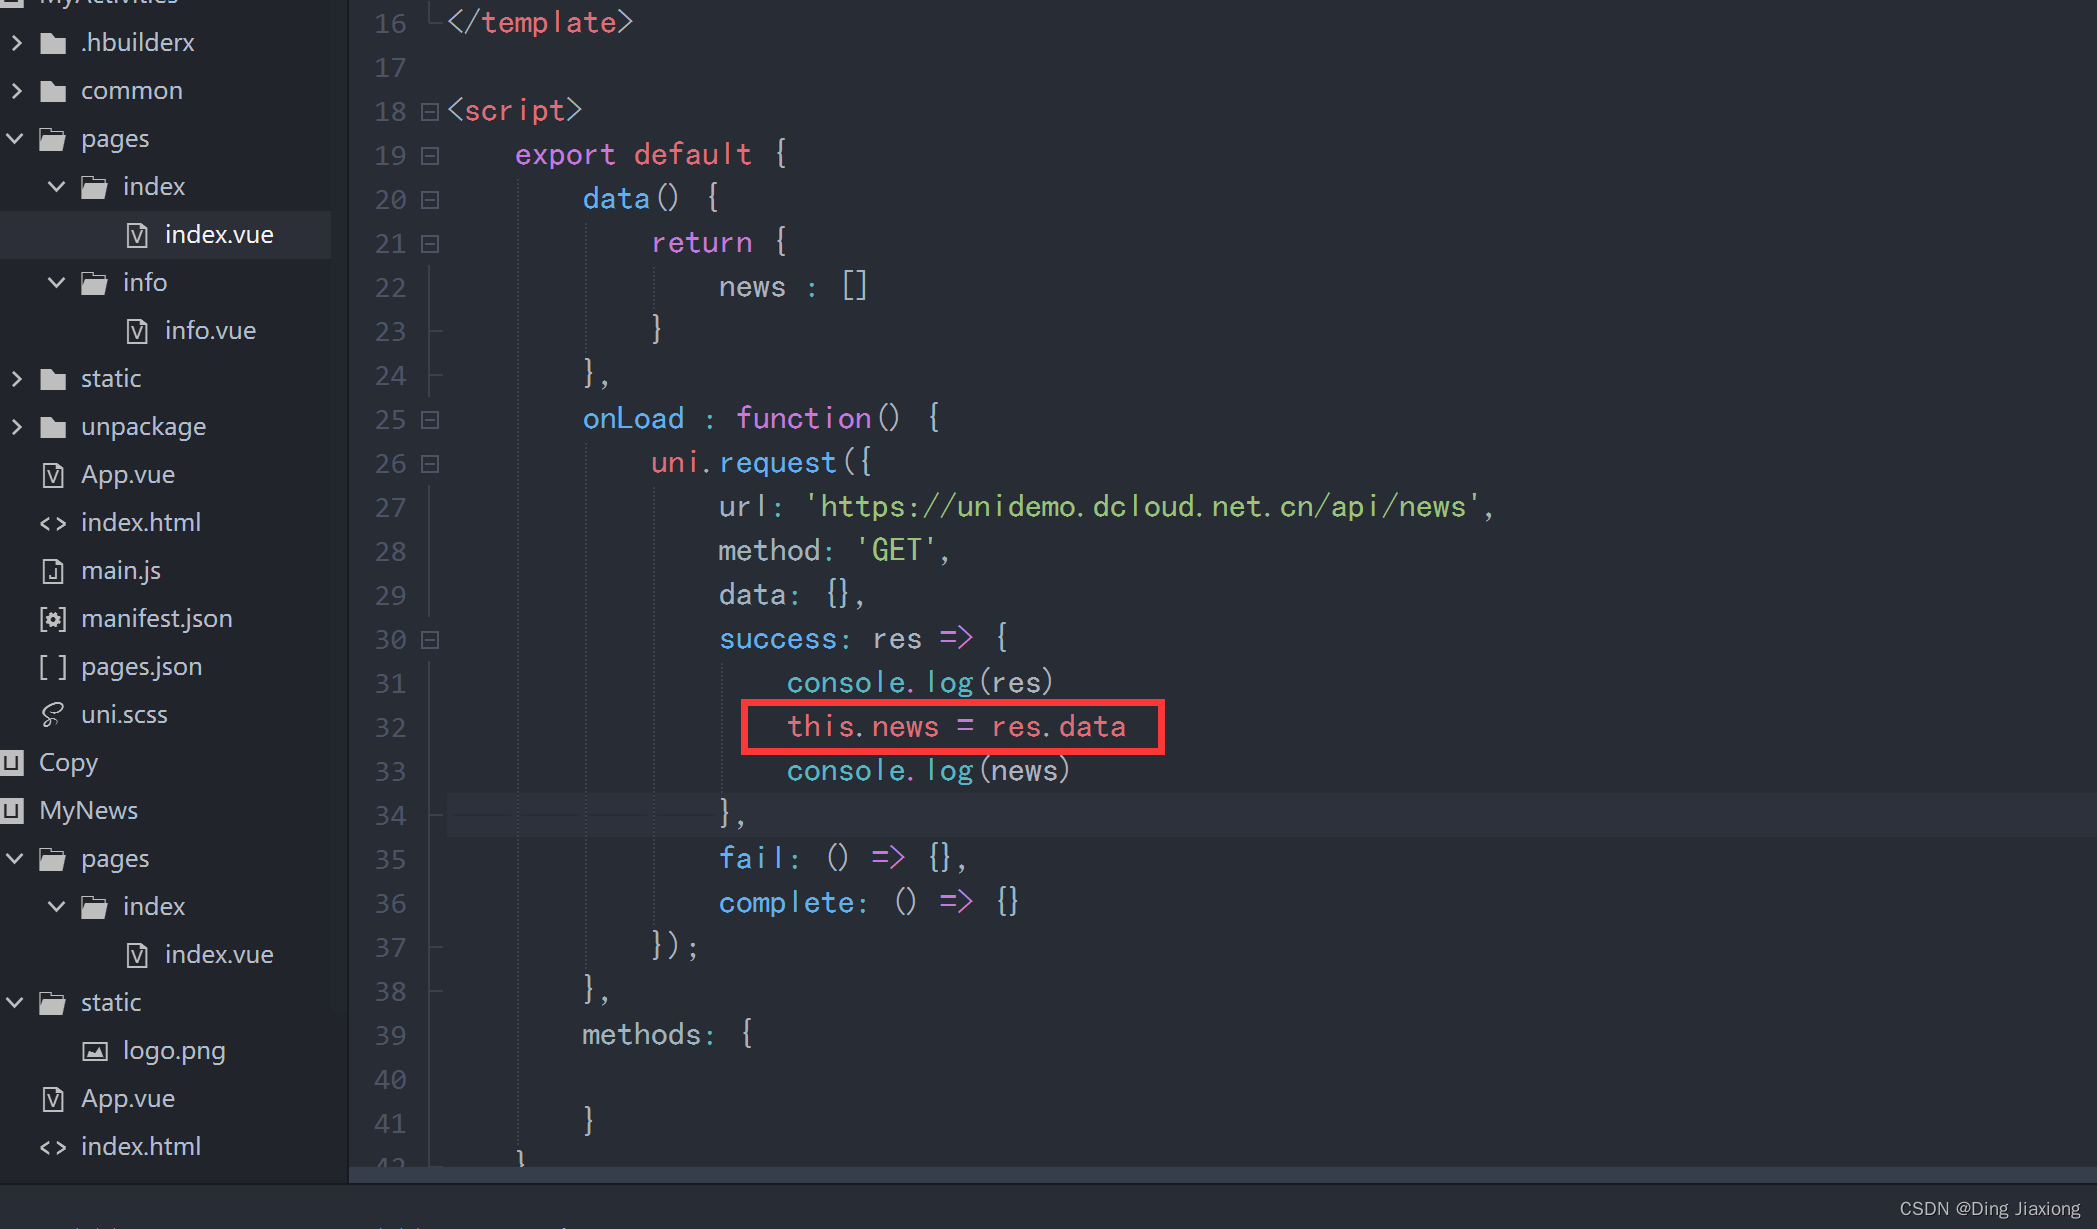Click the top index.html code icon
This screenshot has height=1229, width=2097.
point(53,523)
